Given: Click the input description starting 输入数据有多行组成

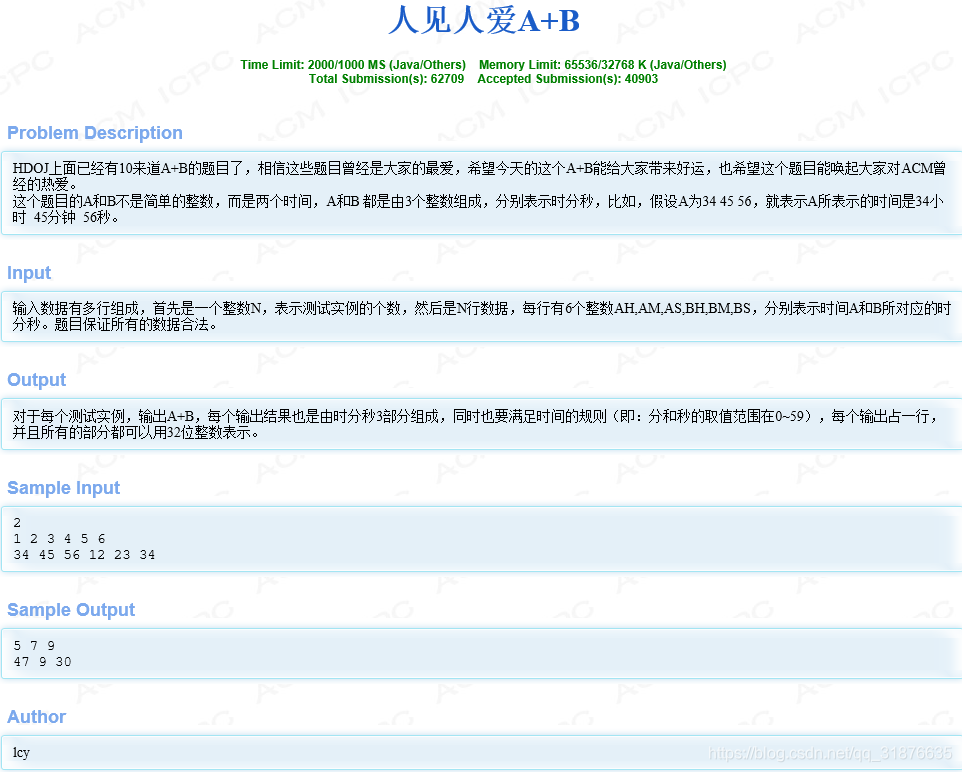Looking at the screenshot, I should (481, 316).
